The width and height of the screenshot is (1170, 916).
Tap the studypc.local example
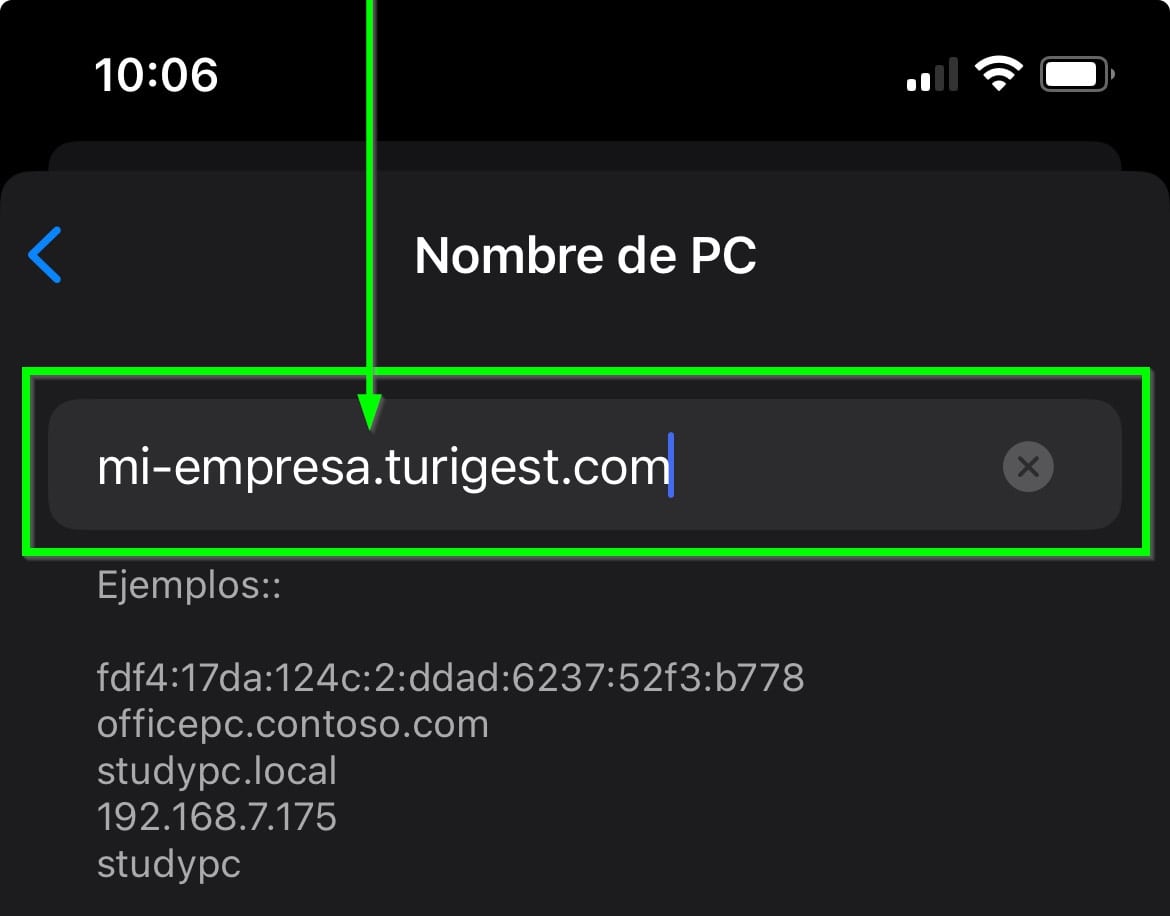[x=216, y=771]
